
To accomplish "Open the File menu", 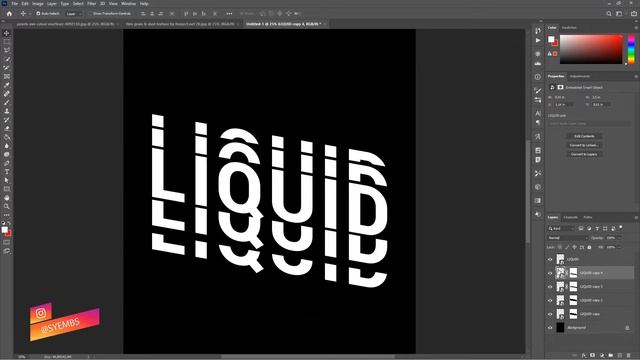I will pos(14,4).
